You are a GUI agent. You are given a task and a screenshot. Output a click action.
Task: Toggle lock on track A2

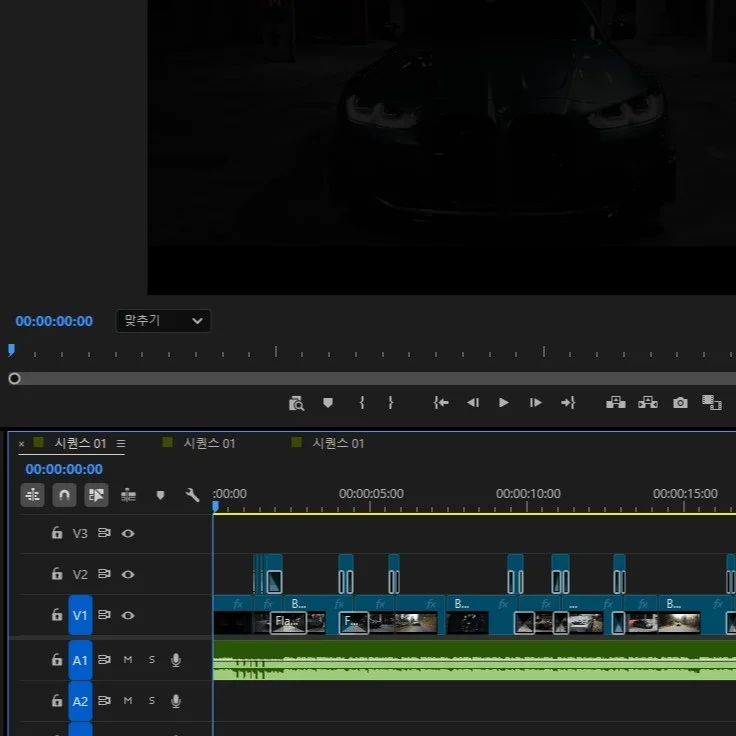point(57,700)
